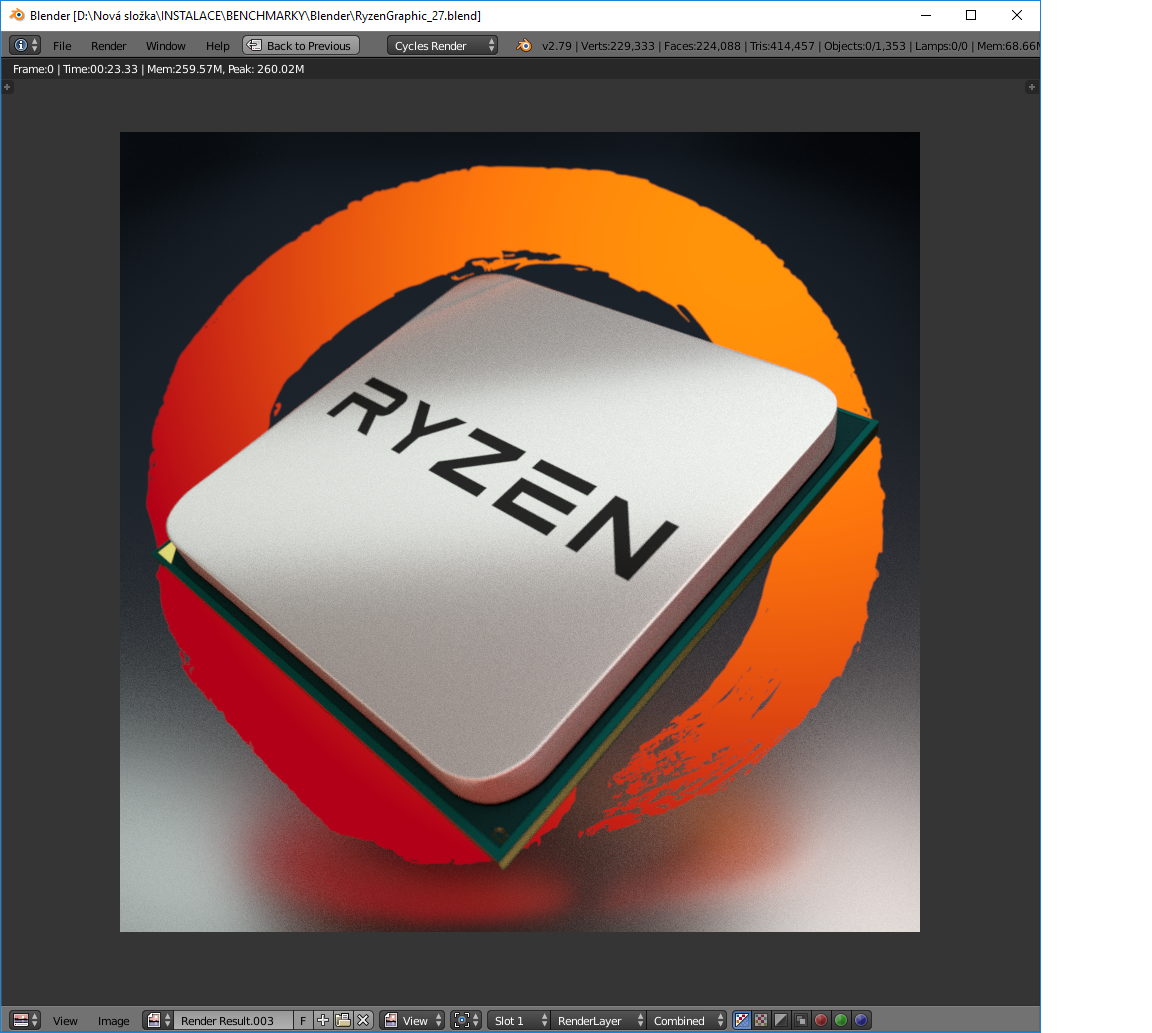The image size is (1152, 1033).
Task: Open the Cycles Render engine dropdown
Action: pos(442,45)
